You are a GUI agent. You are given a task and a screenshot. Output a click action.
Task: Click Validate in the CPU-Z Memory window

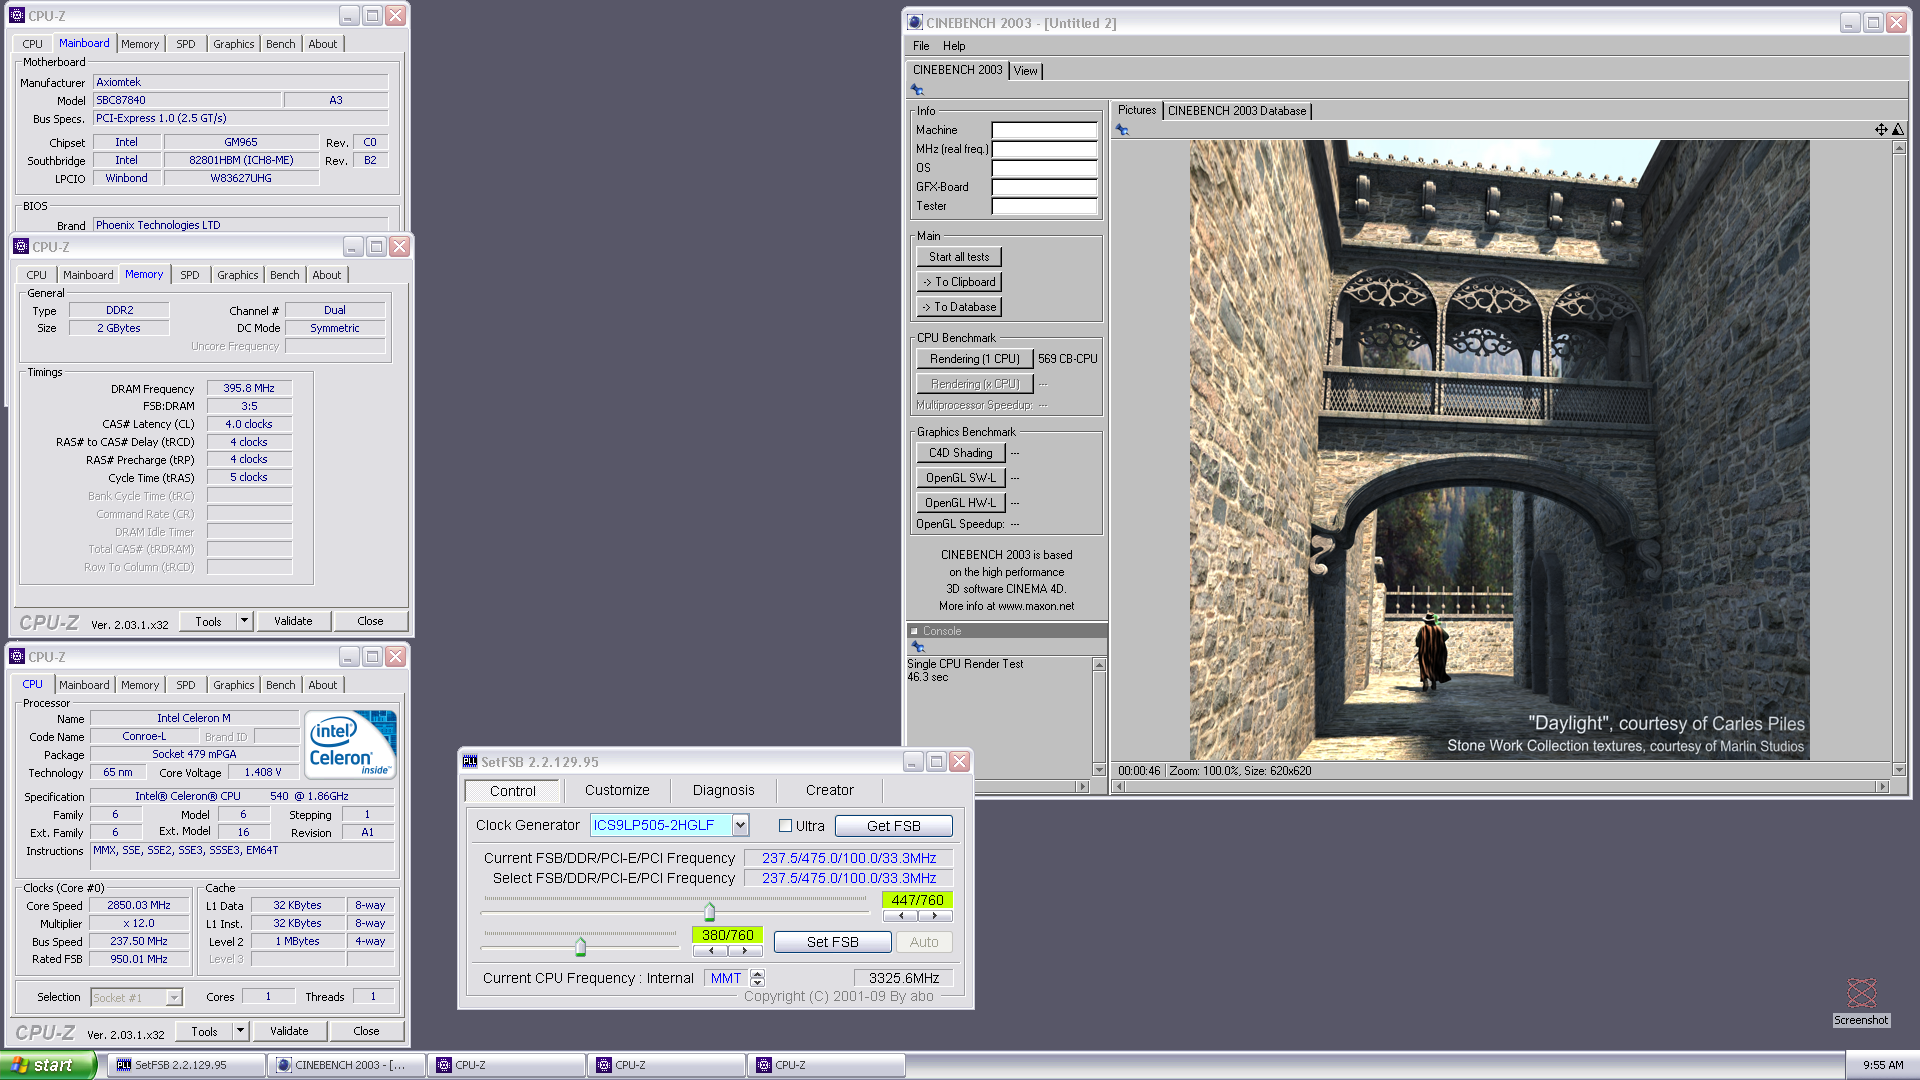293,621
